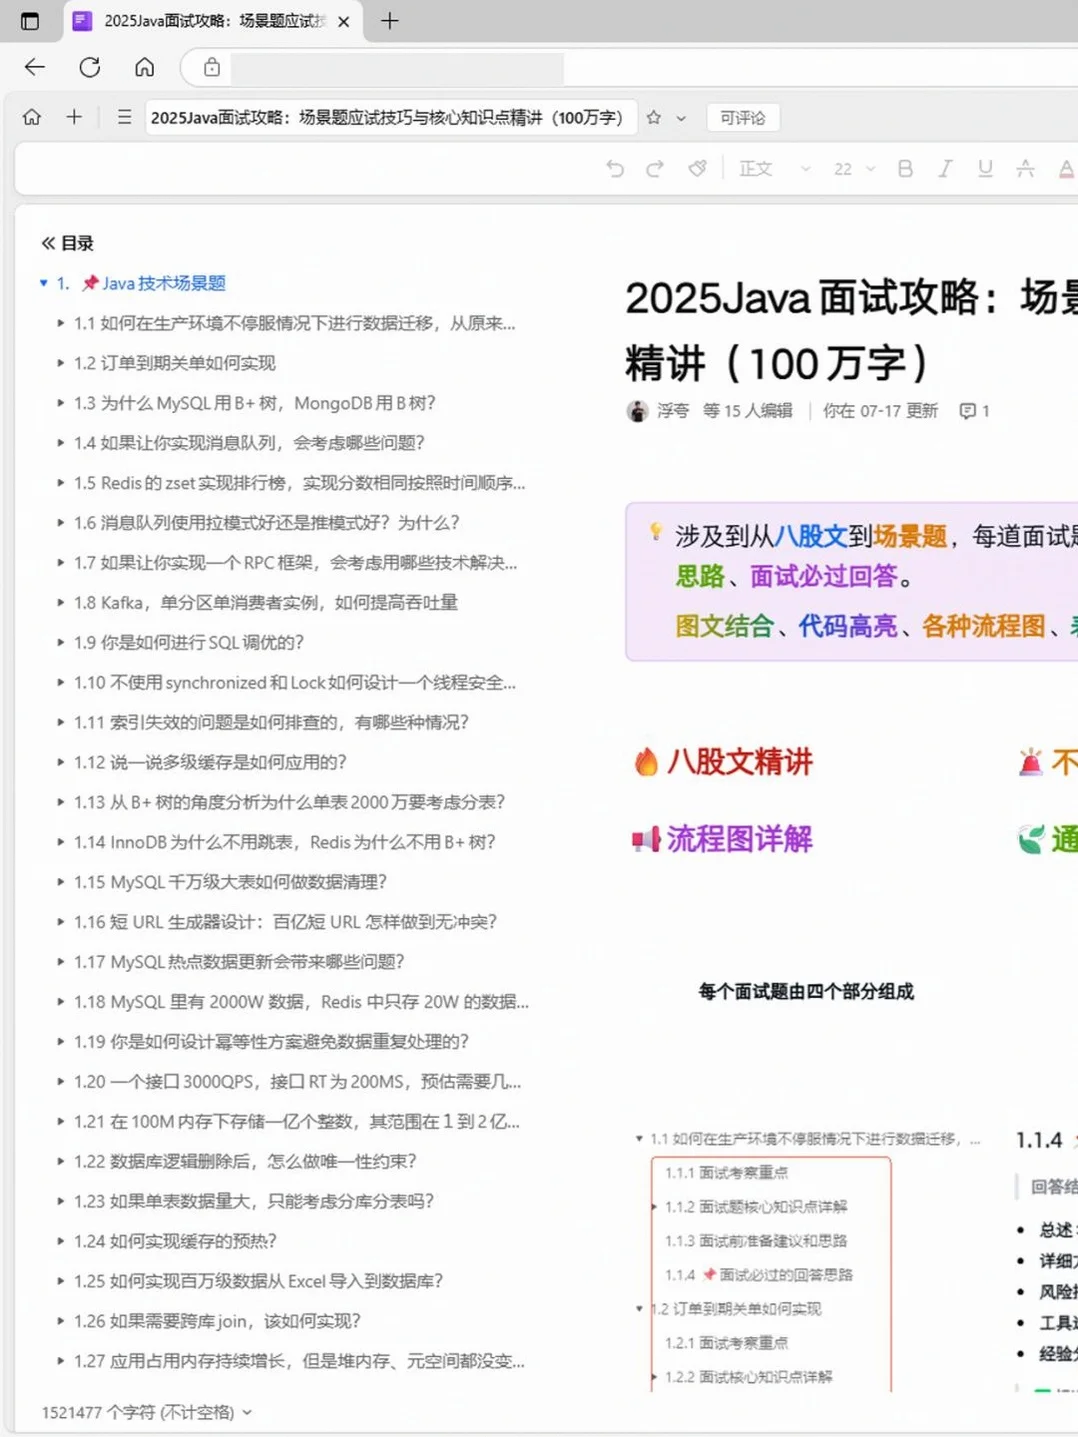Click the Undo icon in the toolbar

tap(617, 168)
